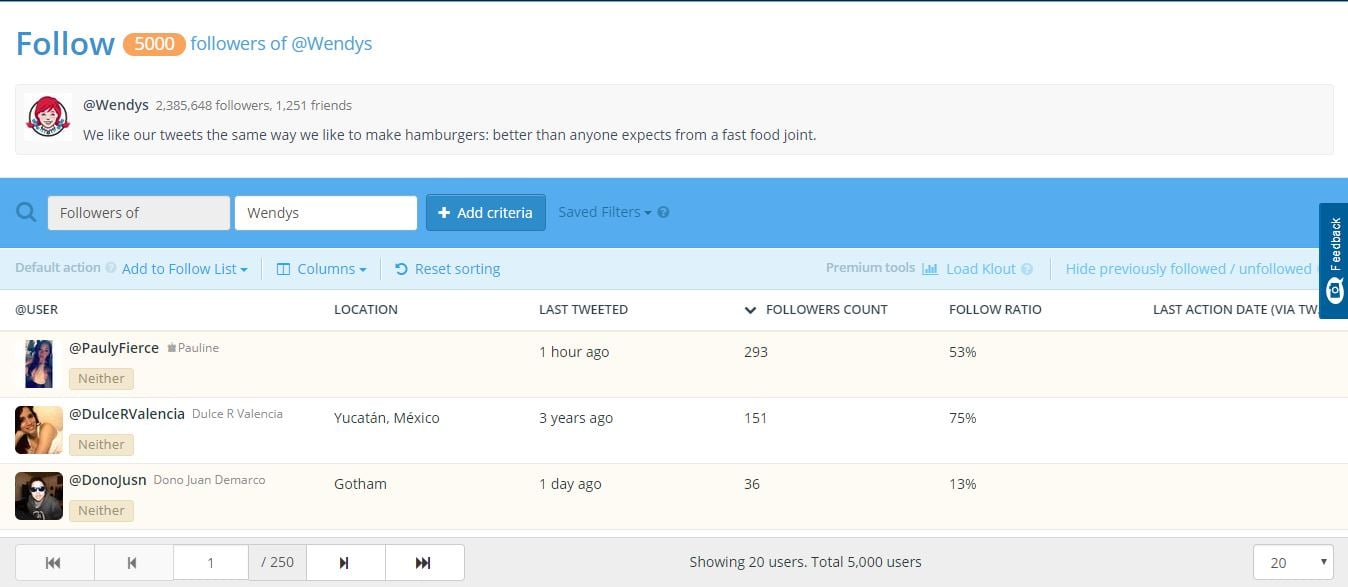The height and width of the screenshot is (587, 1348).
Task: Click '2,385,648 followers, 1,251 friends' text
Action: [254, 105]
